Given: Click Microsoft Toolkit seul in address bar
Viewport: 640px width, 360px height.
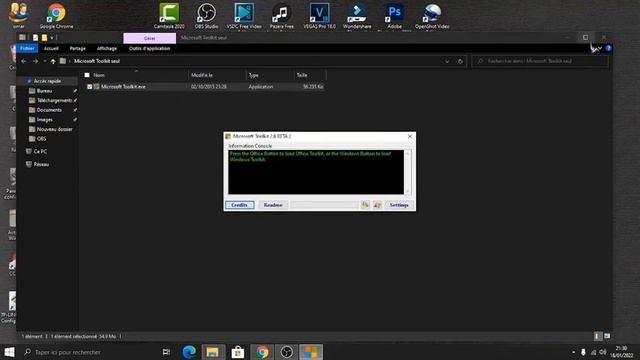Looking at the screenshot, I should pos(97,61).
